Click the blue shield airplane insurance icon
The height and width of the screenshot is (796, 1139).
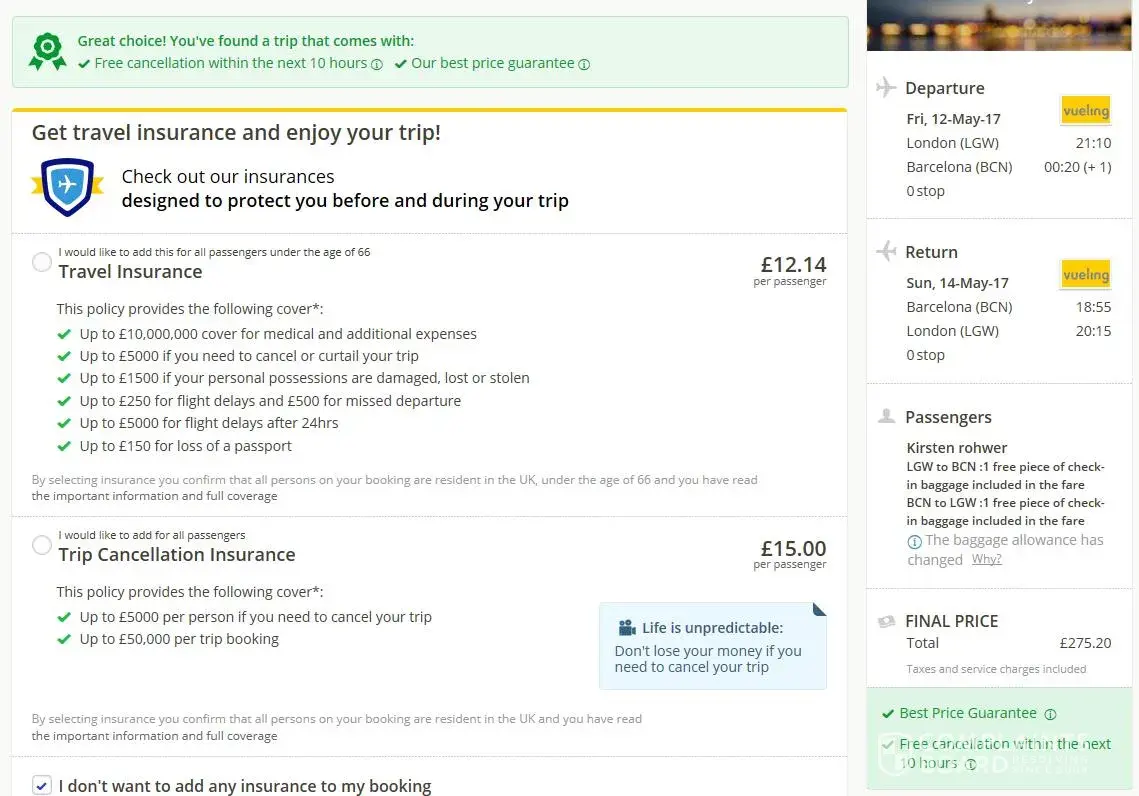click(x=67, y=187)
